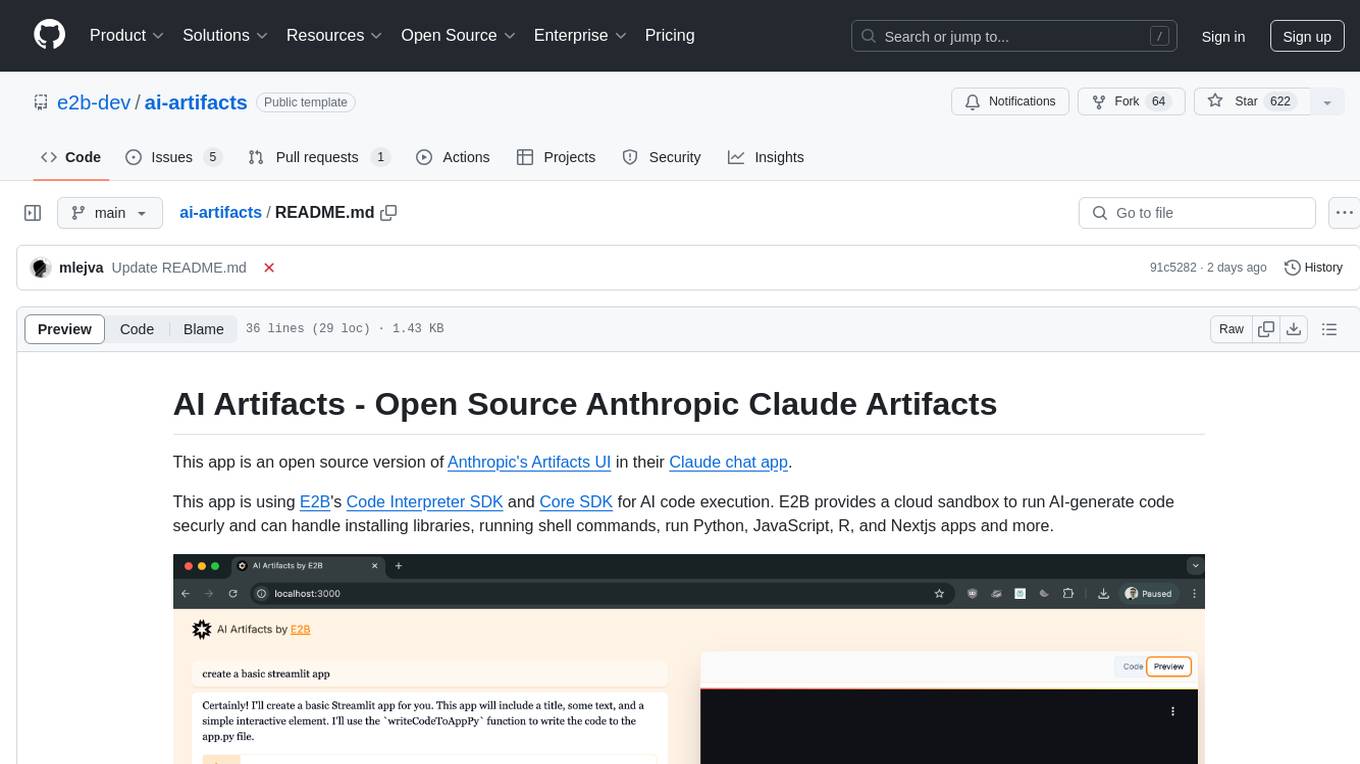Open commit 91c5282
Screen dimensions: 1360x764
1173,268
